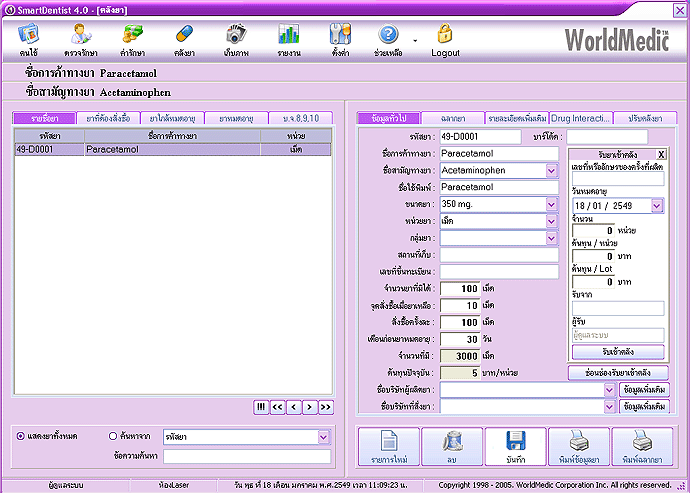Switch to the near-expiry drugs tab

pyautogui.click(x=172, y=118)
